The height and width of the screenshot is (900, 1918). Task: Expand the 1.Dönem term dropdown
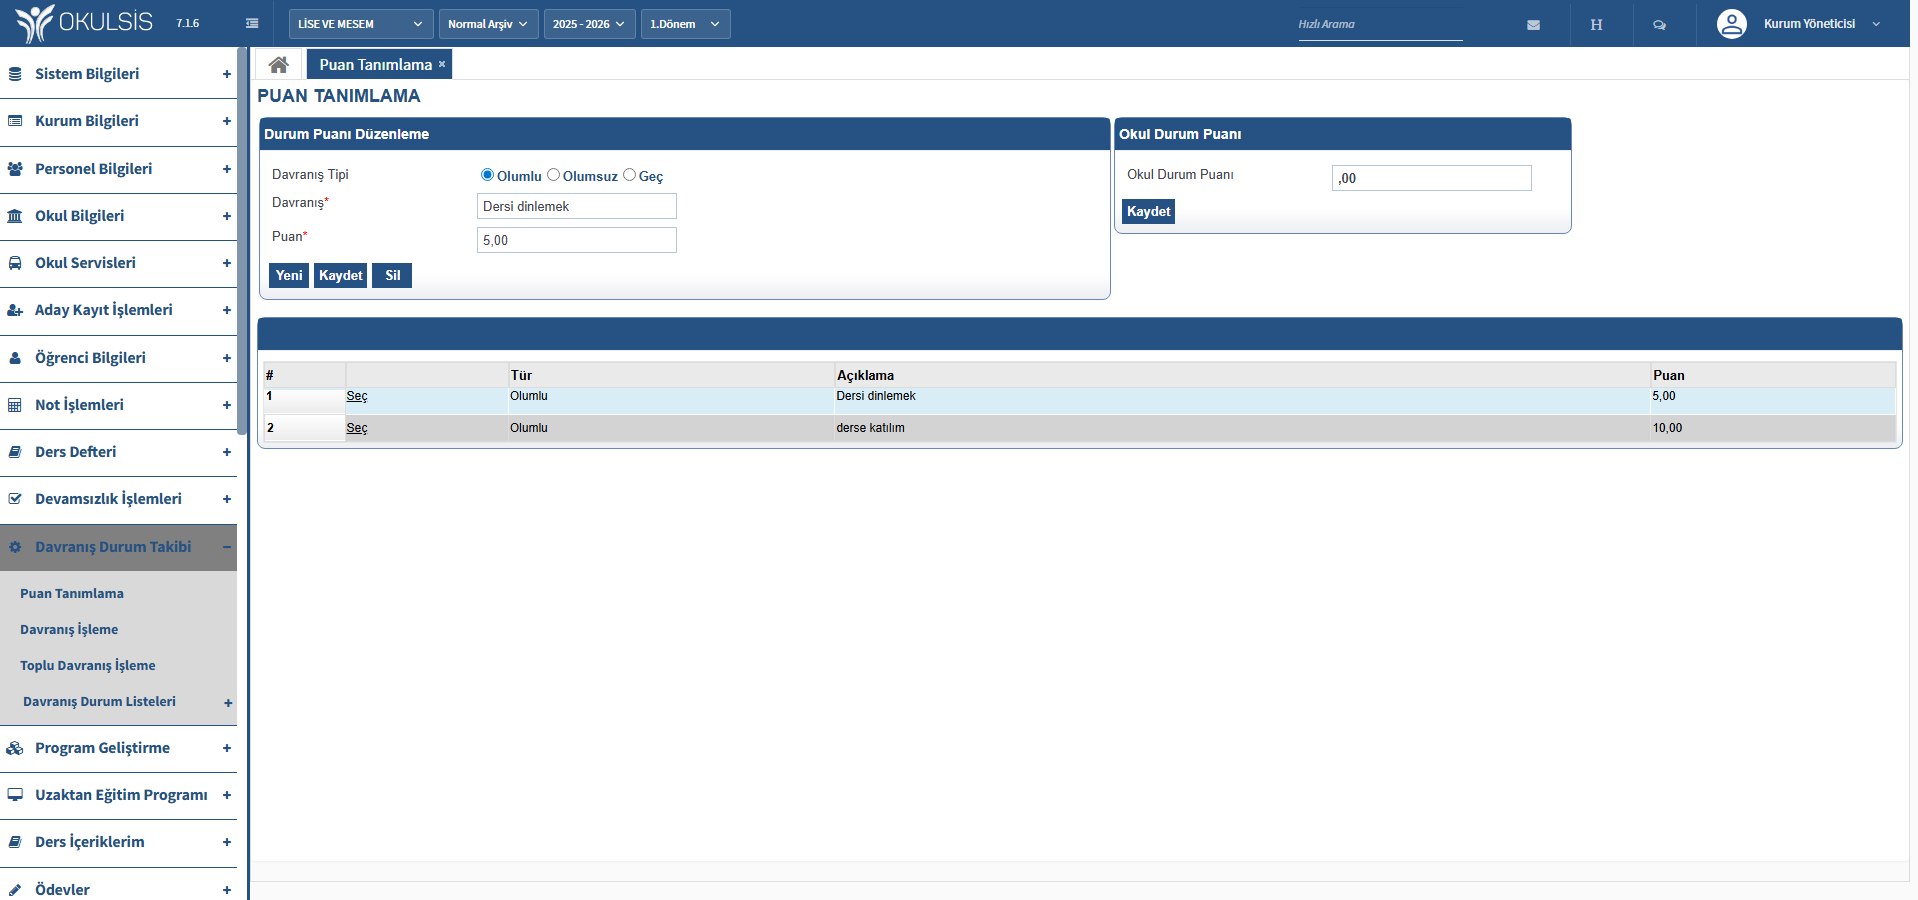click(685, 24)
